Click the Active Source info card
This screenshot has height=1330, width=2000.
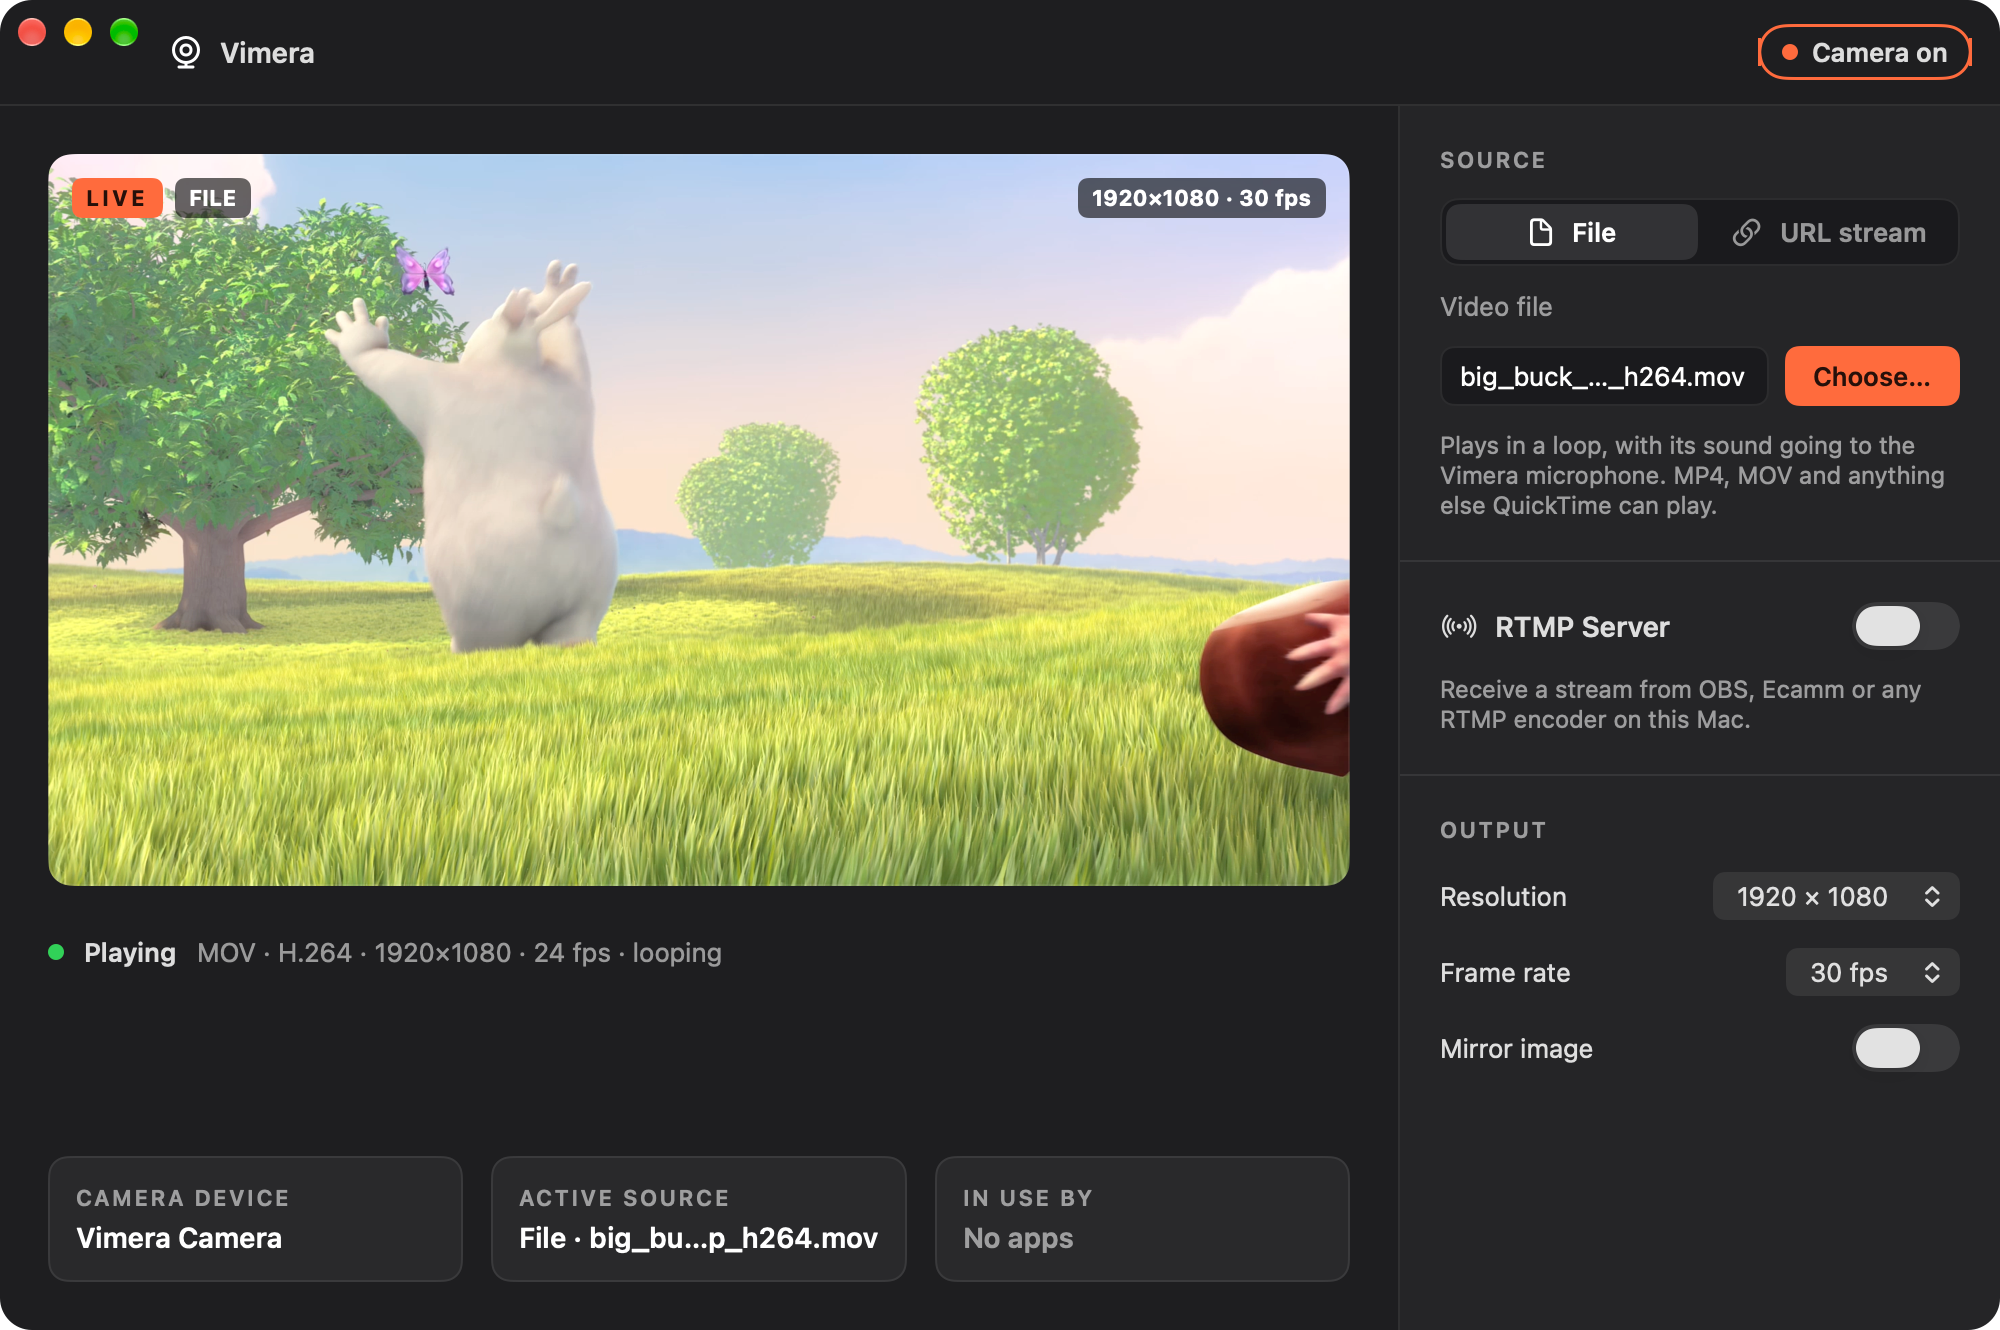pyautogui.click(x=699, y=1219)
